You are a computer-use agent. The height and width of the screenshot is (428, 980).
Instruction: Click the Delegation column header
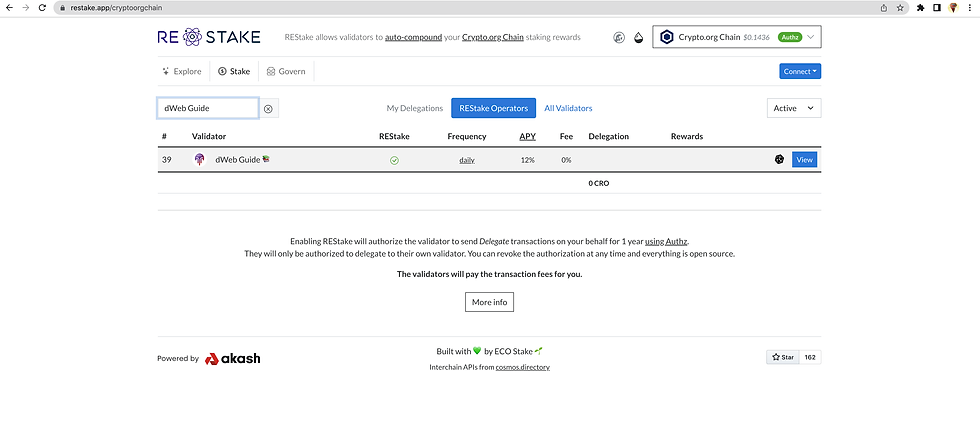coord(609,136)
